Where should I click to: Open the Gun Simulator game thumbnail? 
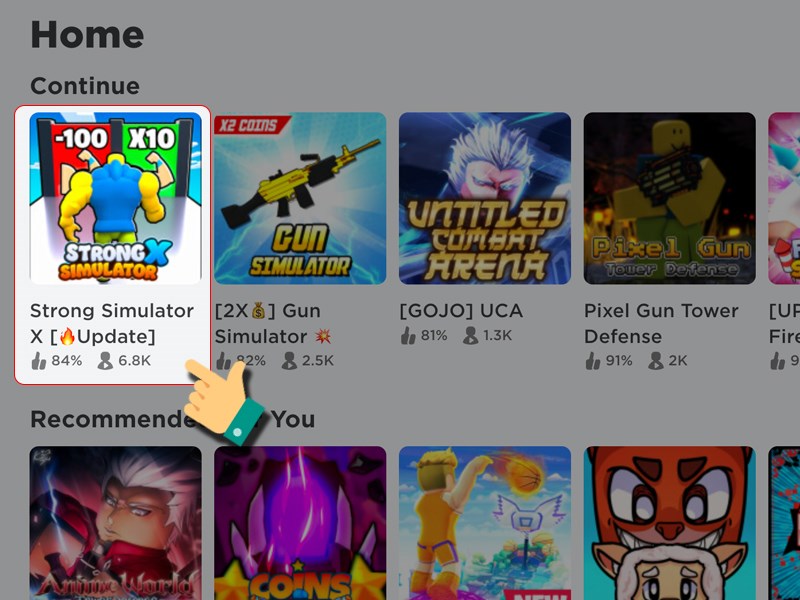(x=300, y=198)
